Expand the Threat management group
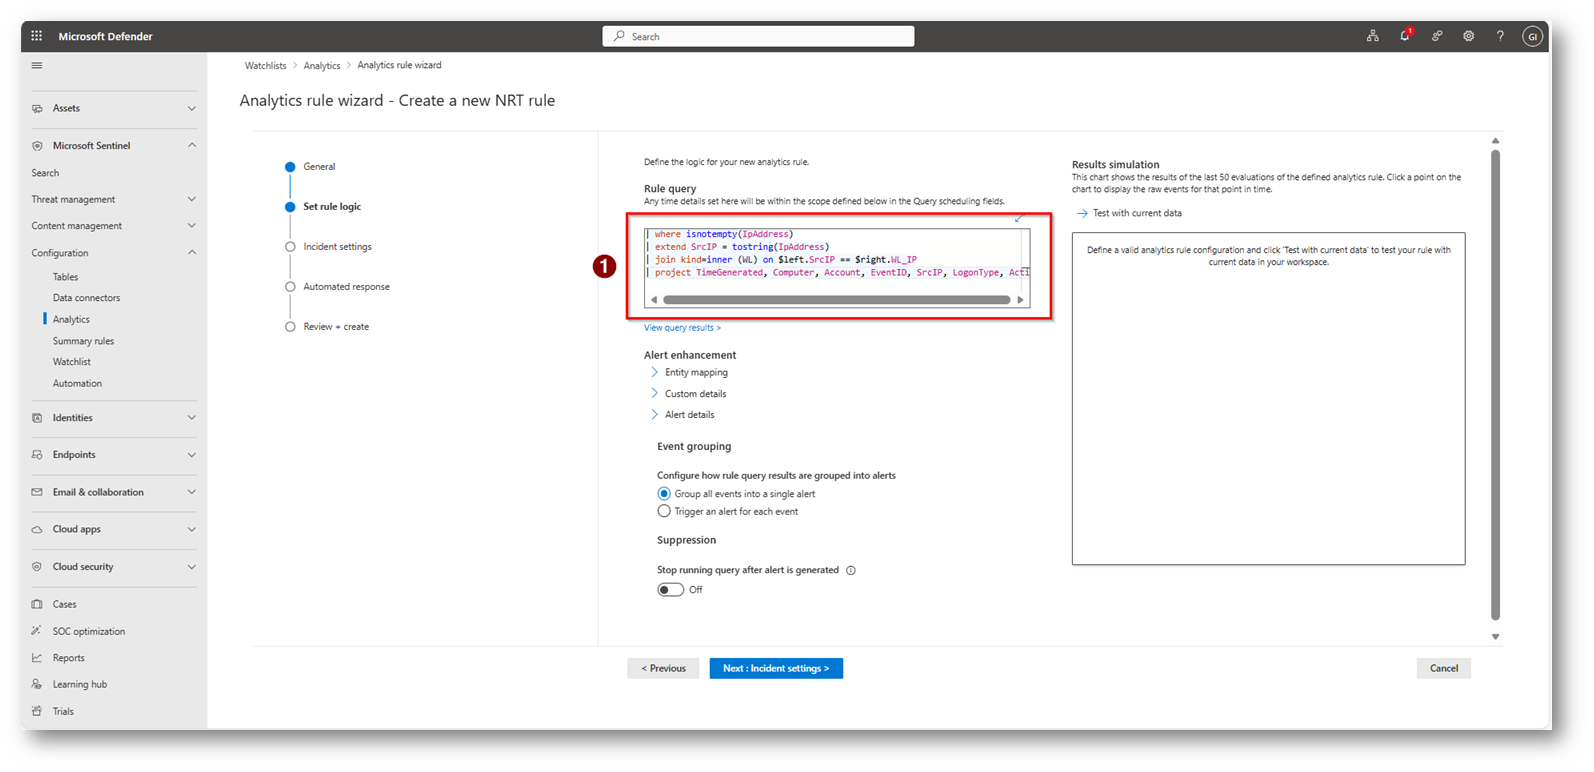The height and width of the screenshot is (772, 1594). point(191,200)
